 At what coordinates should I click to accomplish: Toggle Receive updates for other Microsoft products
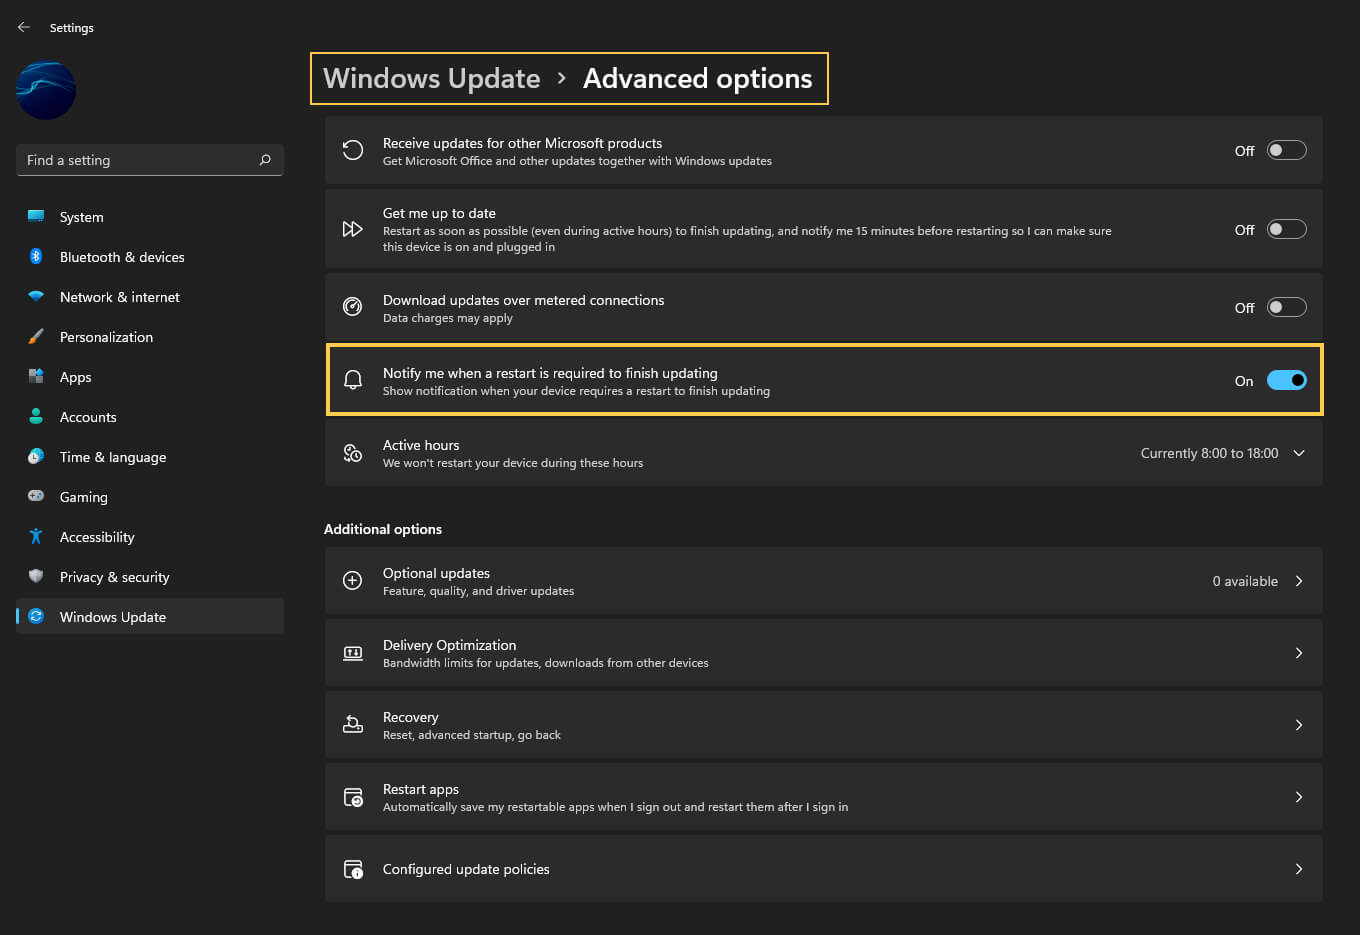click(1286, 150)
